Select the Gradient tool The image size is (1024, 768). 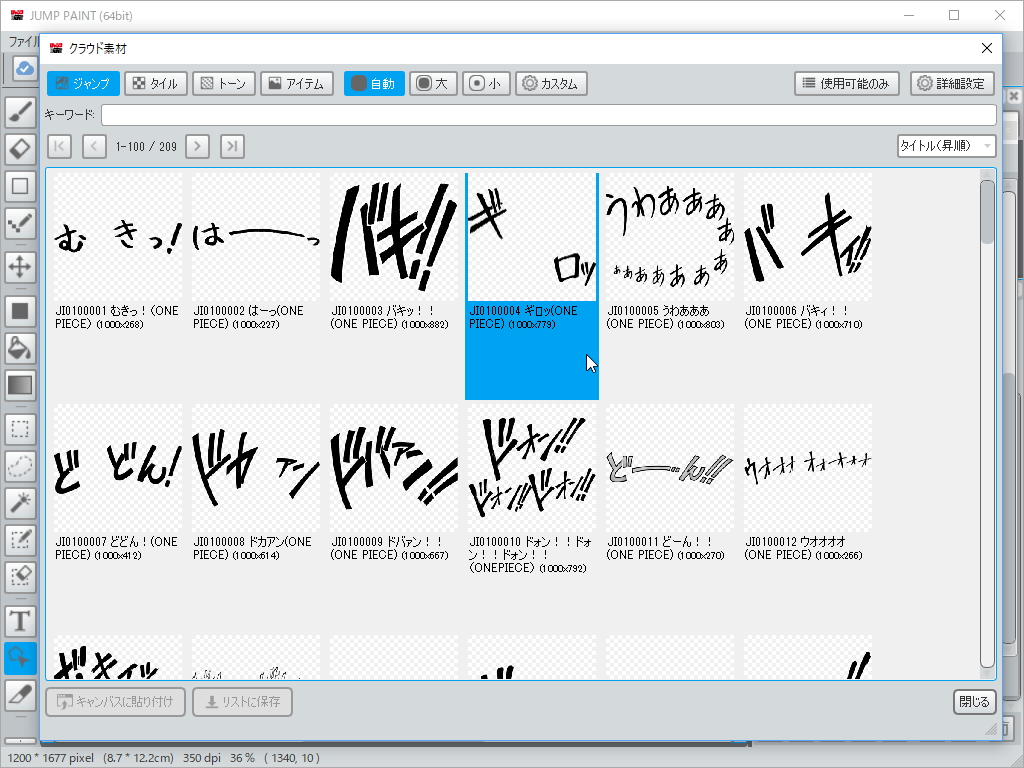(20, 385)
